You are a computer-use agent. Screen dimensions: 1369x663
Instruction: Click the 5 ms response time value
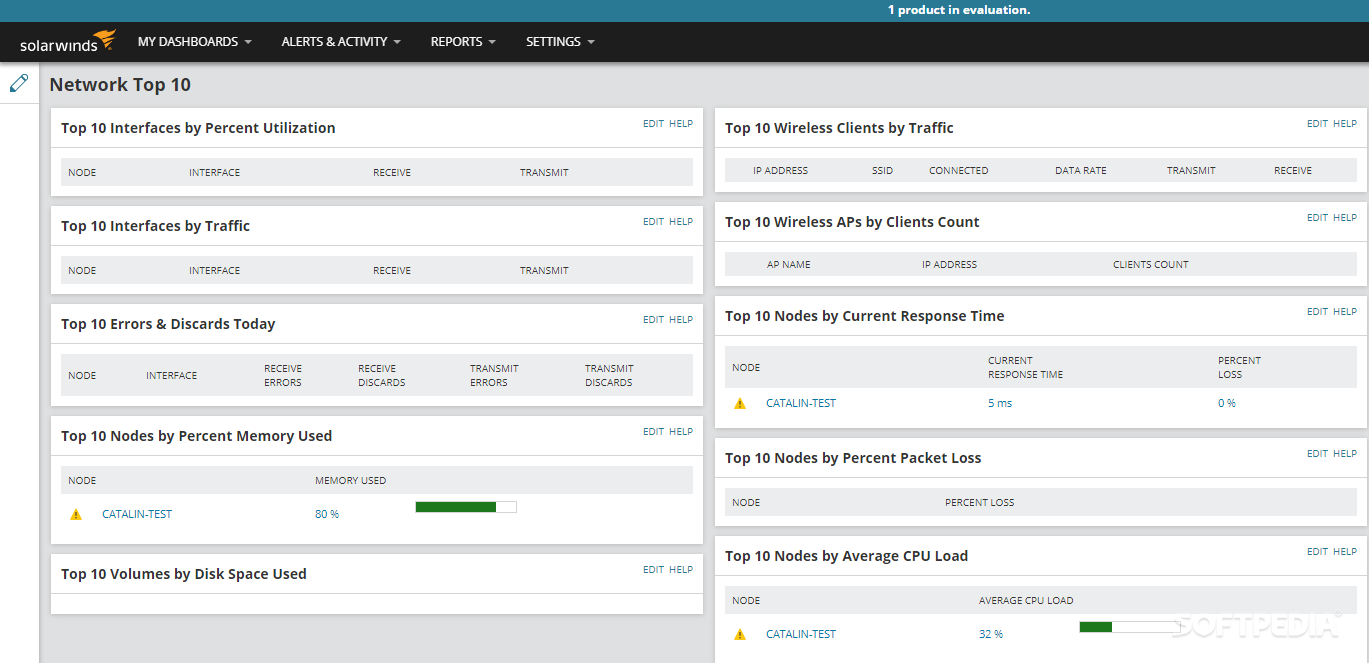(1000, 403)
